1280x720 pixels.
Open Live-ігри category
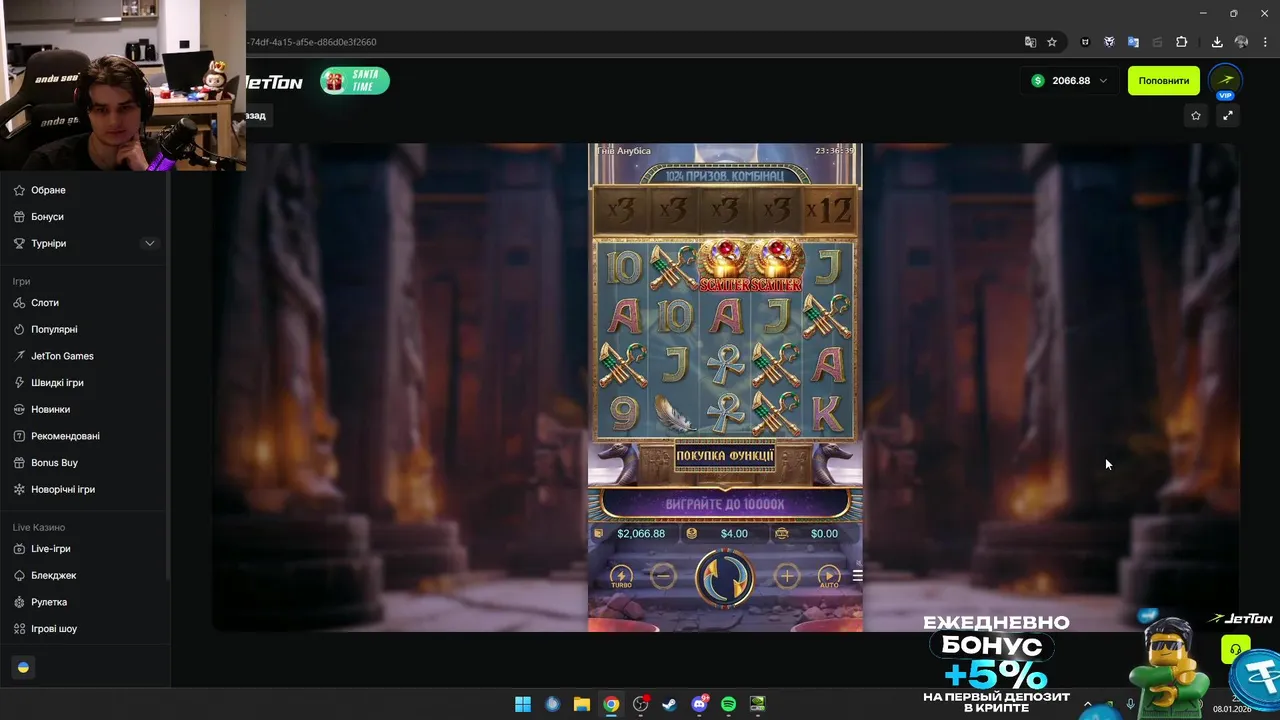50,549
